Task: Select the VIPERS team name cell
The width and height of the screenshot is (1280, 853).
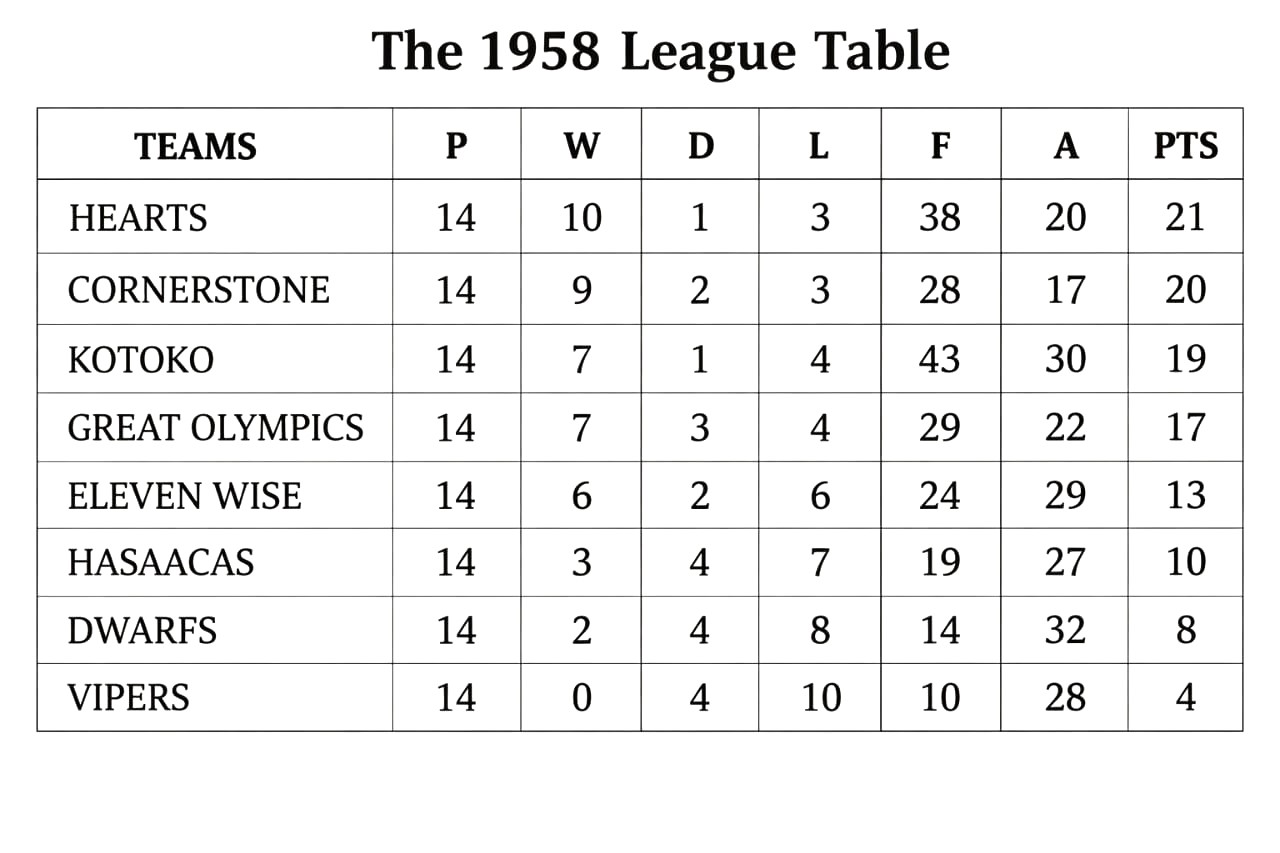Action: click(x=128, y=698)
